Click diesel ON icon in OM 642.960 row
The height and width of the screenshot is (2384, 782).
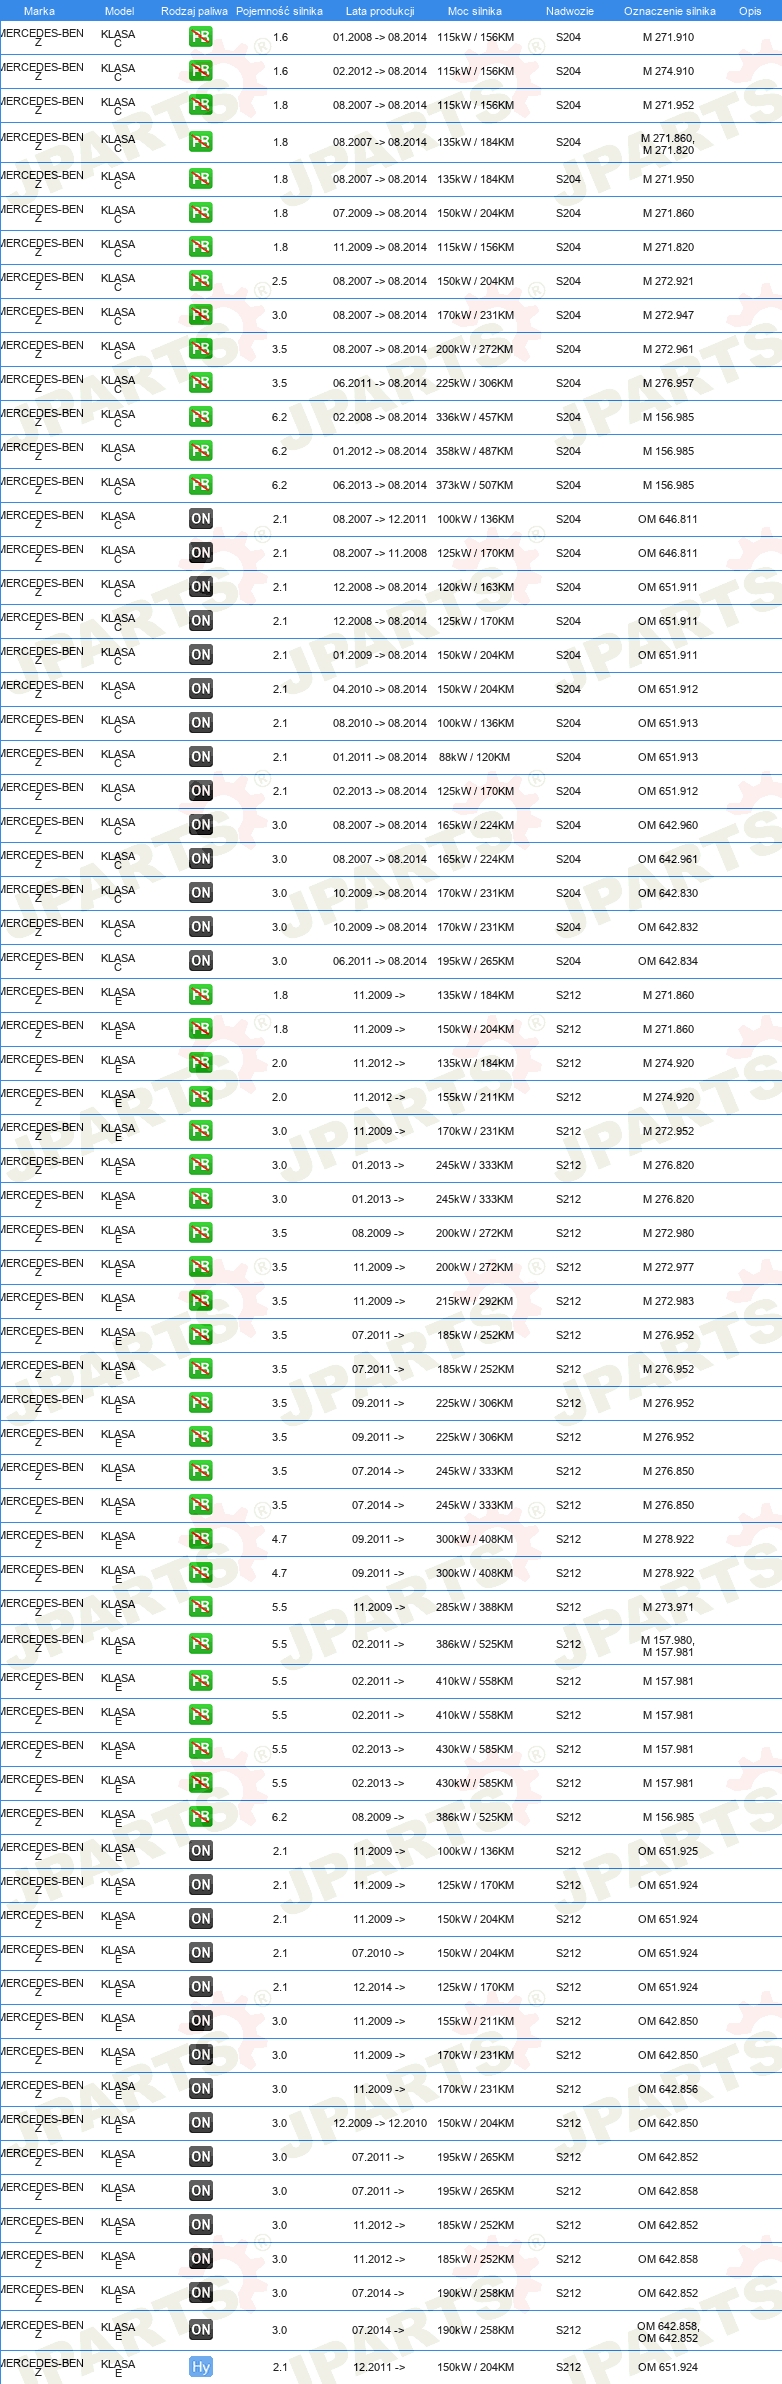[x=201, y=825]
